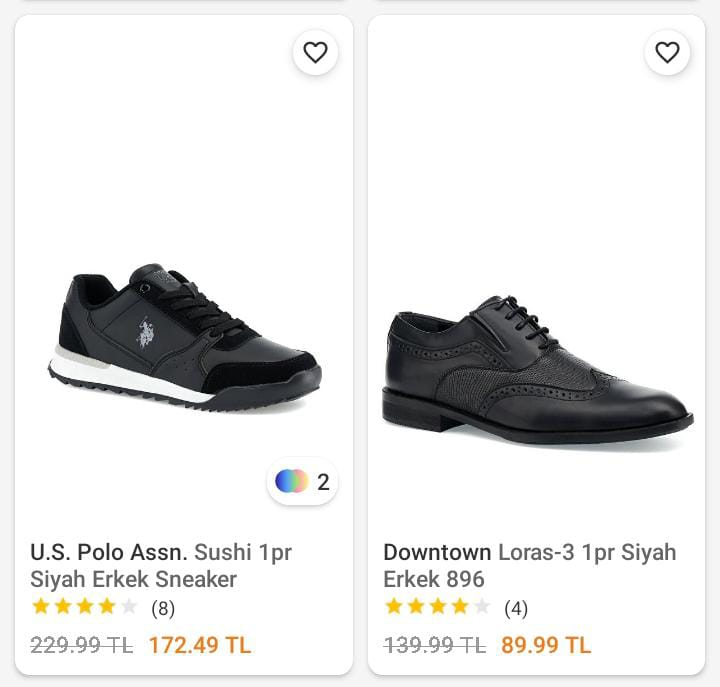Image resolution: width=720 pixels, height=687 pixels.
Task: Open the (4) reviews count
Action: coord(516,607)
